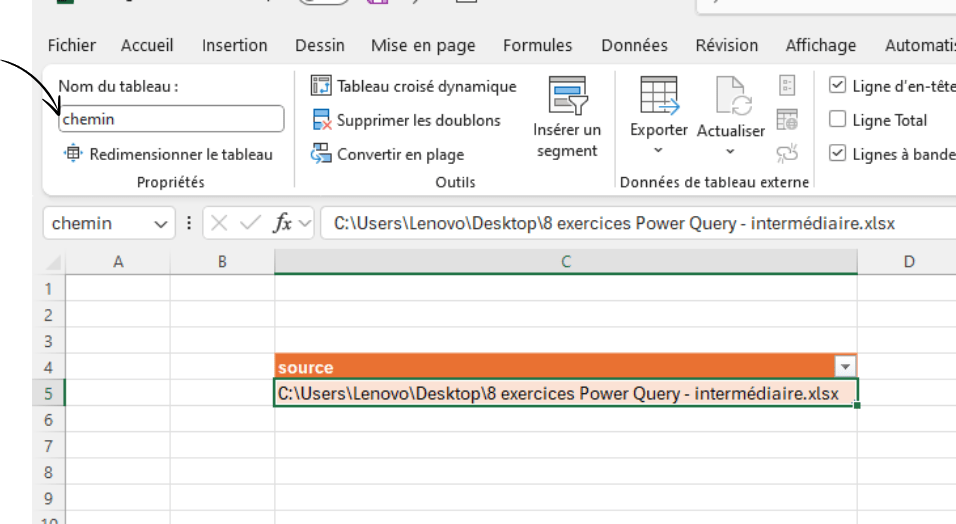Select row 3 header
956x524 pixels.
point(48,341)
